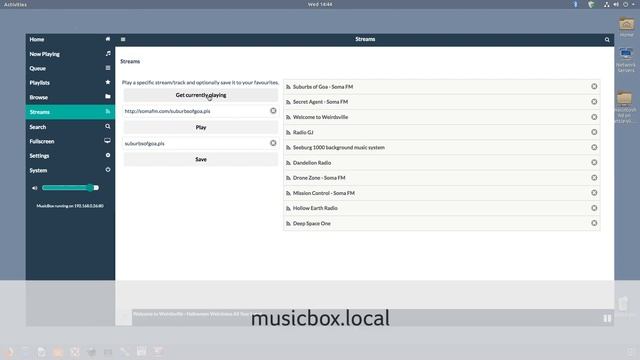Open Activities in the top bar

15,4
